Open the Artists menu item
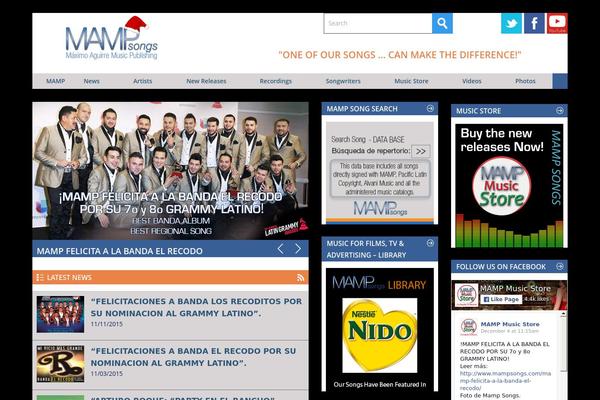The height and width of the screenshot is (400, 600). pyautogui.click(x=142, y=81)
